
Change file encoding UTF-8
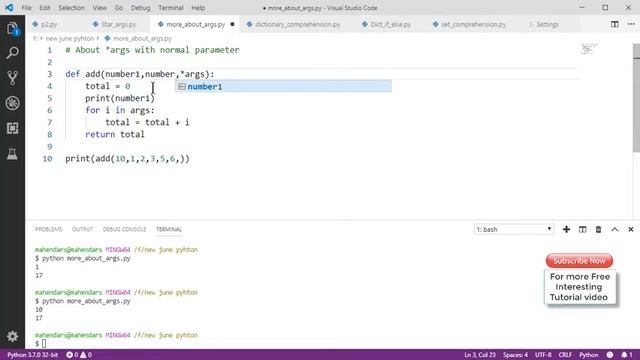coord(543,355)
